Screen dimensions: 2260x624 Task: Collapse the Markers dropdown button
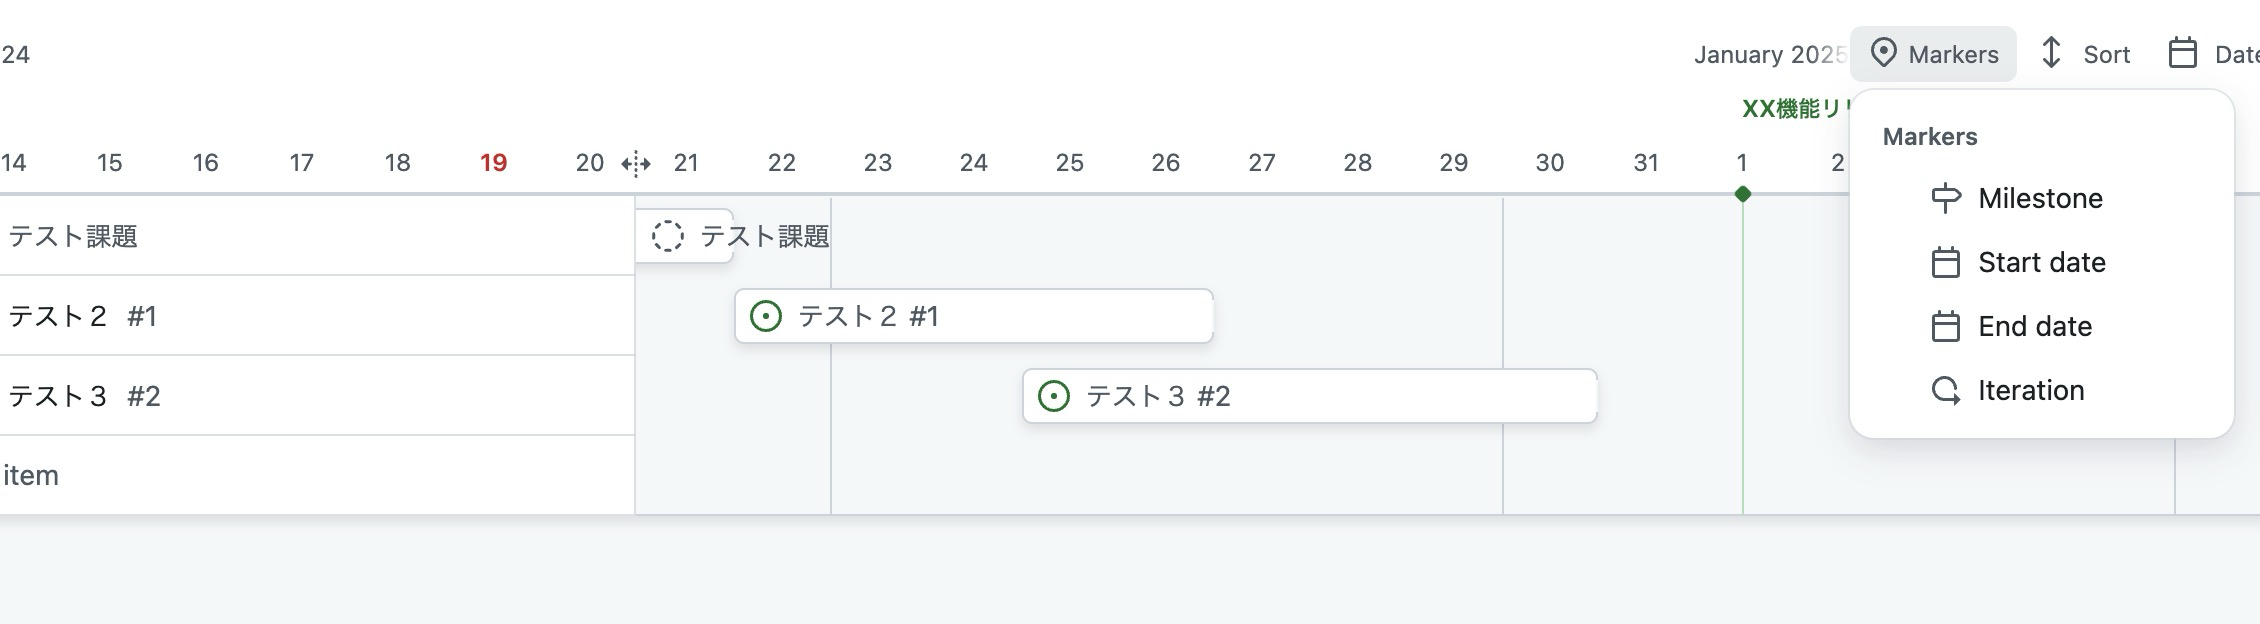pyautogui.click(x=1933, y=54)
